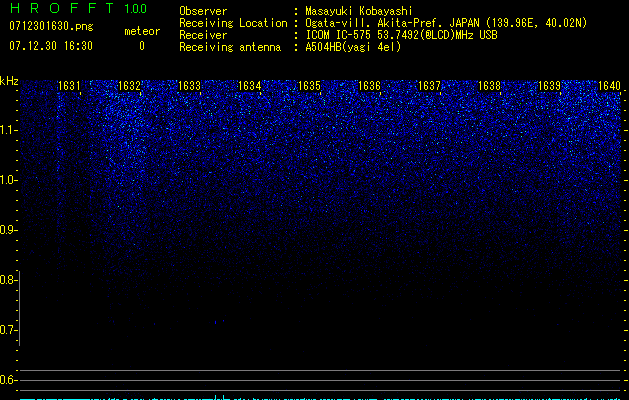Click the HROFFT 1.0.0 title text
This screenshot has height=400, width=629.
click(78, 8)
